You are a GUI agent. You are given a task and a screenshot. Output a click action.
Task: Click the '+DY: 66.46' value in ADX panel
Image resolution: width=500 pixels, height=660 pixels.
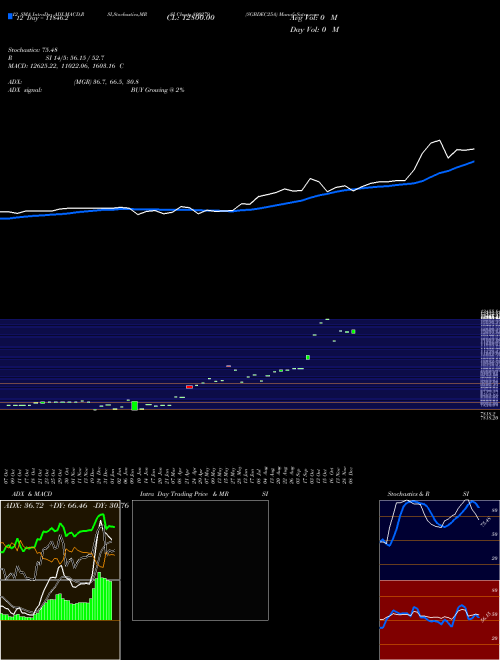[69, 506]
